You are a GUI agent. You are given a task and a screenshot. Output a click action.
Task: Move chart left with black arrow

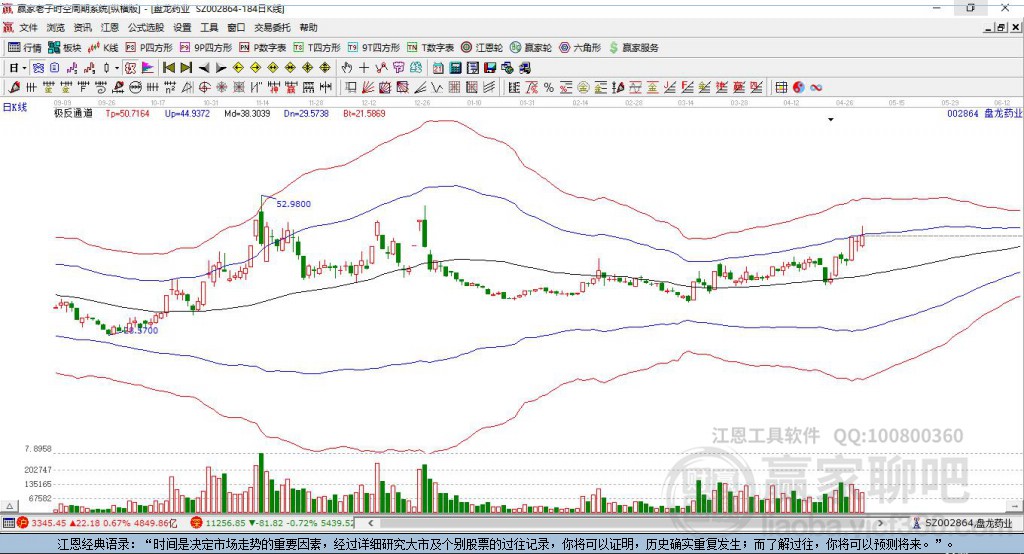tap(204, 68)
